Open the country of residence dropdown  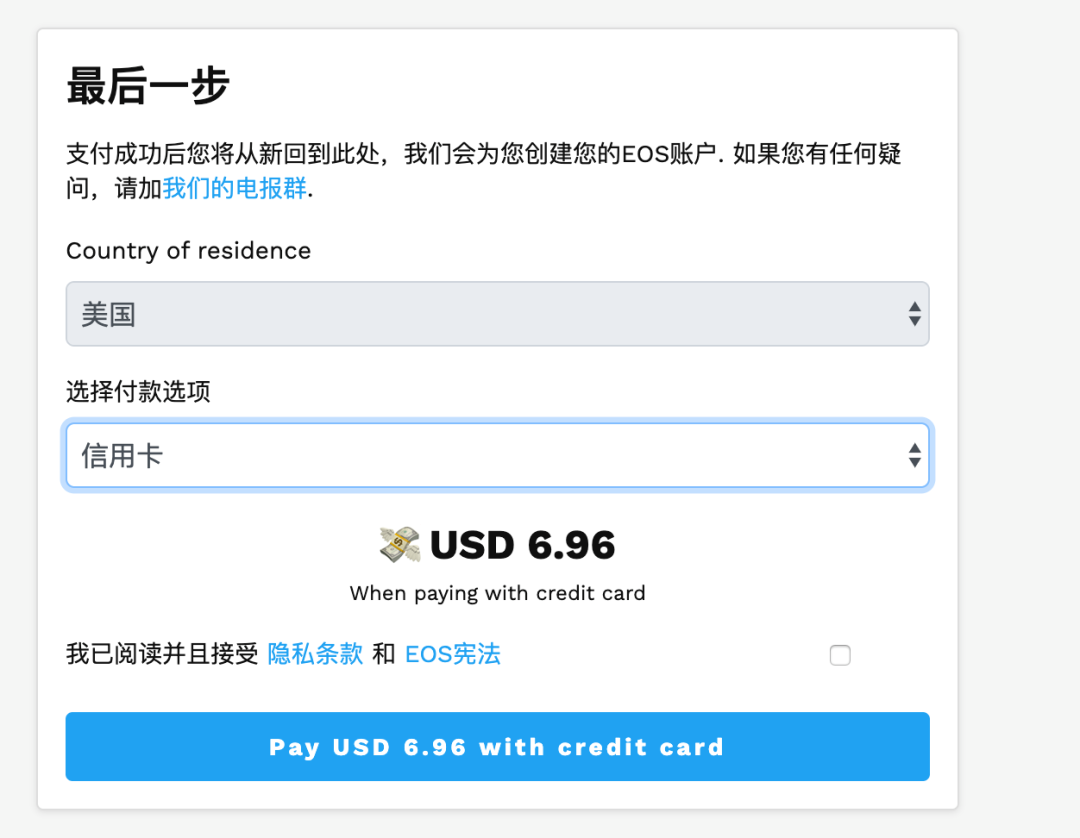point(497,314)
